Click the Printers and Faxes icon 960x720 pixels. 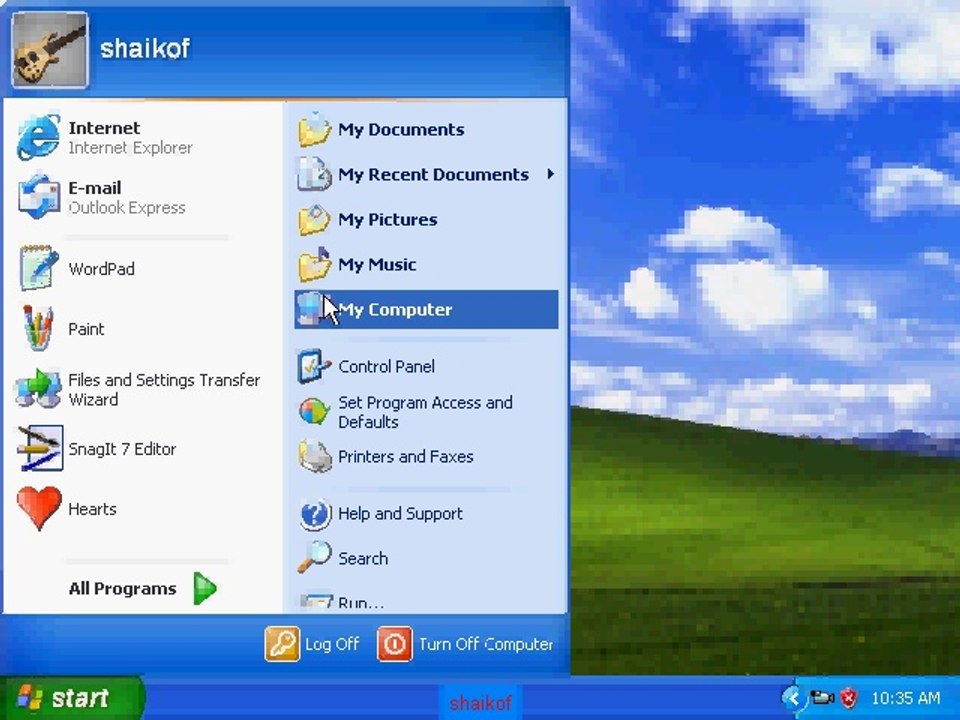click(x=315, y=457)
